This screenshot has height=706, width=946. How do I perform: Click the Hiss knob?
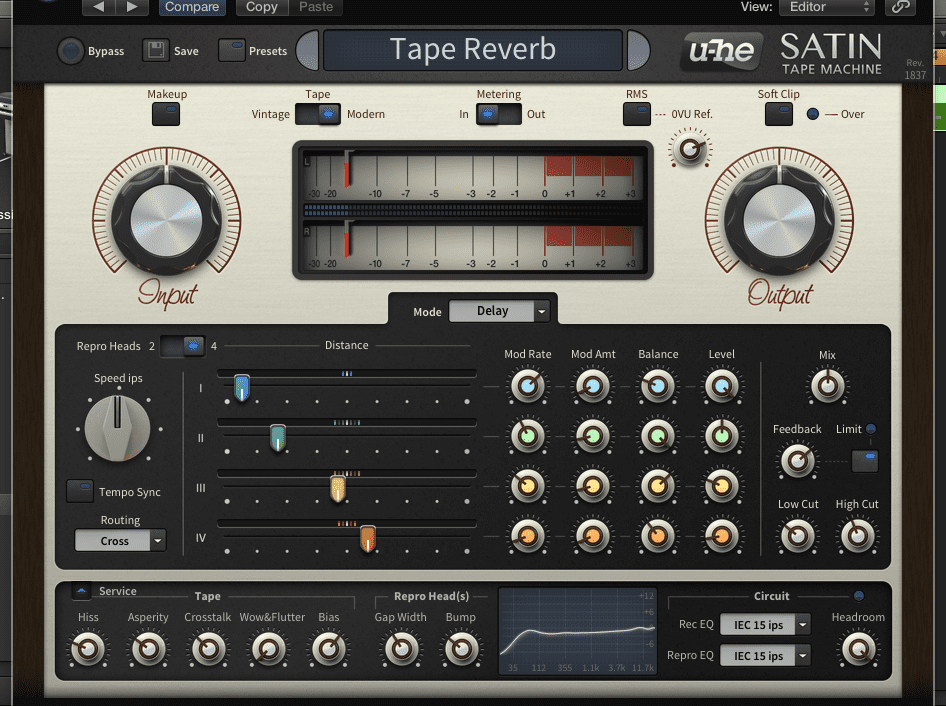point(88,649)
